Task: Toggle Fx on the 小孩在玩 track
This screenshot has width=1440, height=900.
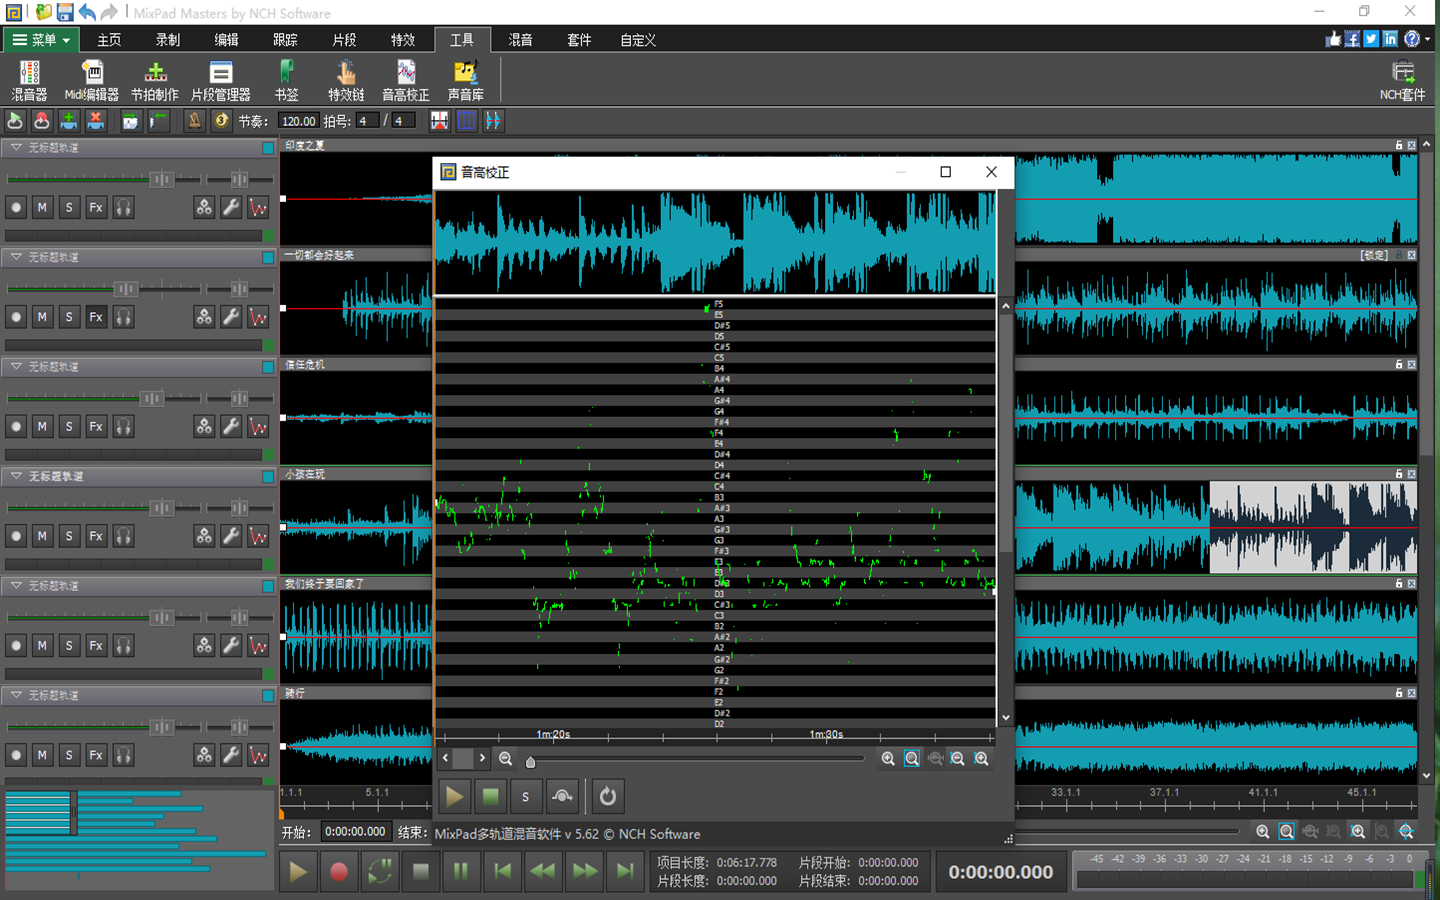Action: coord(96,536)
